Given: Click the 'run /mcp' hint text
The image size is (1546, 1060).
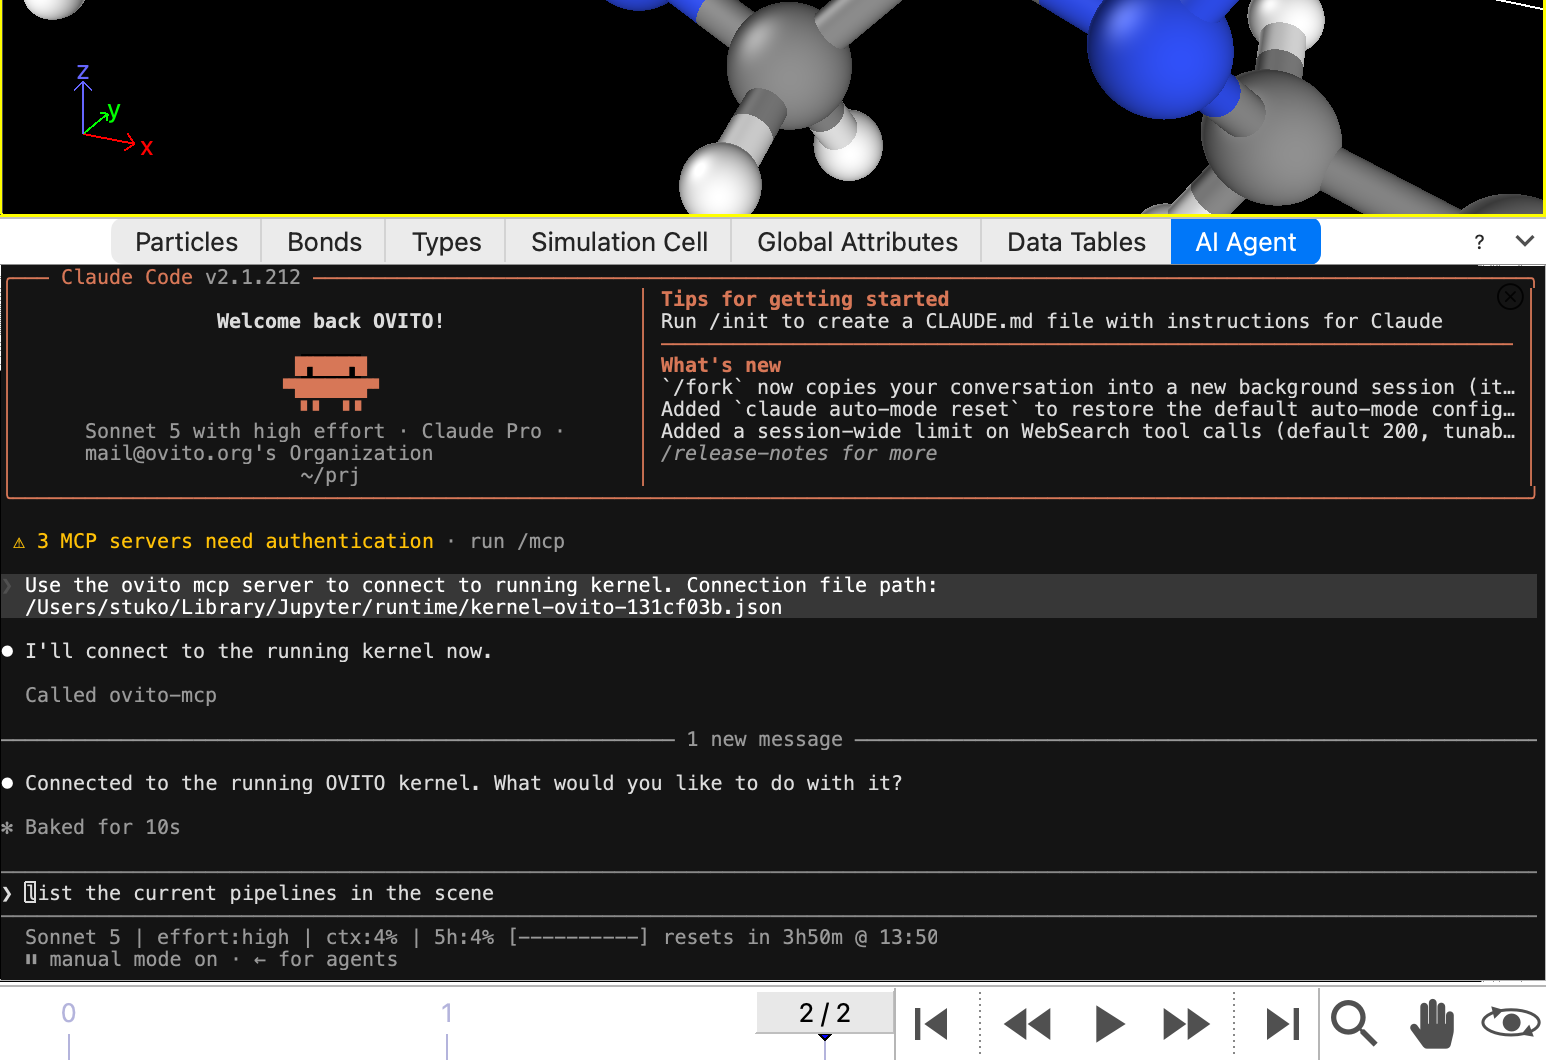Looking at the screenshot, I should (517, 541).
